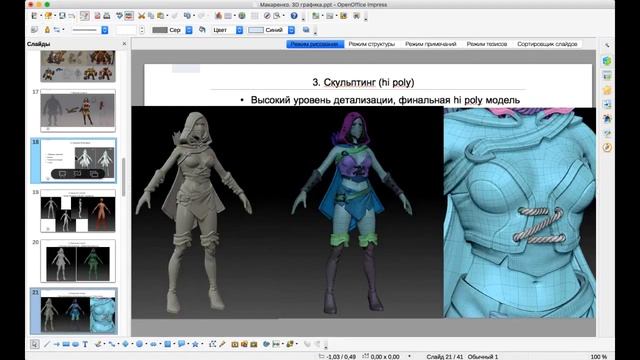The image size is (640, 360).
Task: Open the fill color Синий dropdown
Action: pyautogui.click(x=291, y=30)
